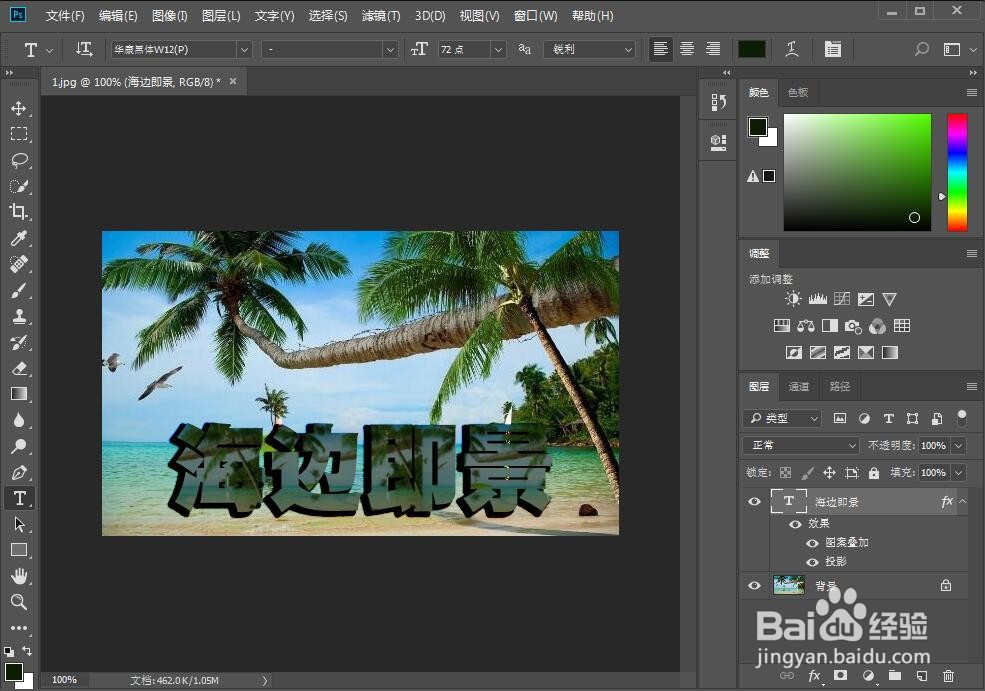Open the 滤镜(T) menu

click(381, 16)
